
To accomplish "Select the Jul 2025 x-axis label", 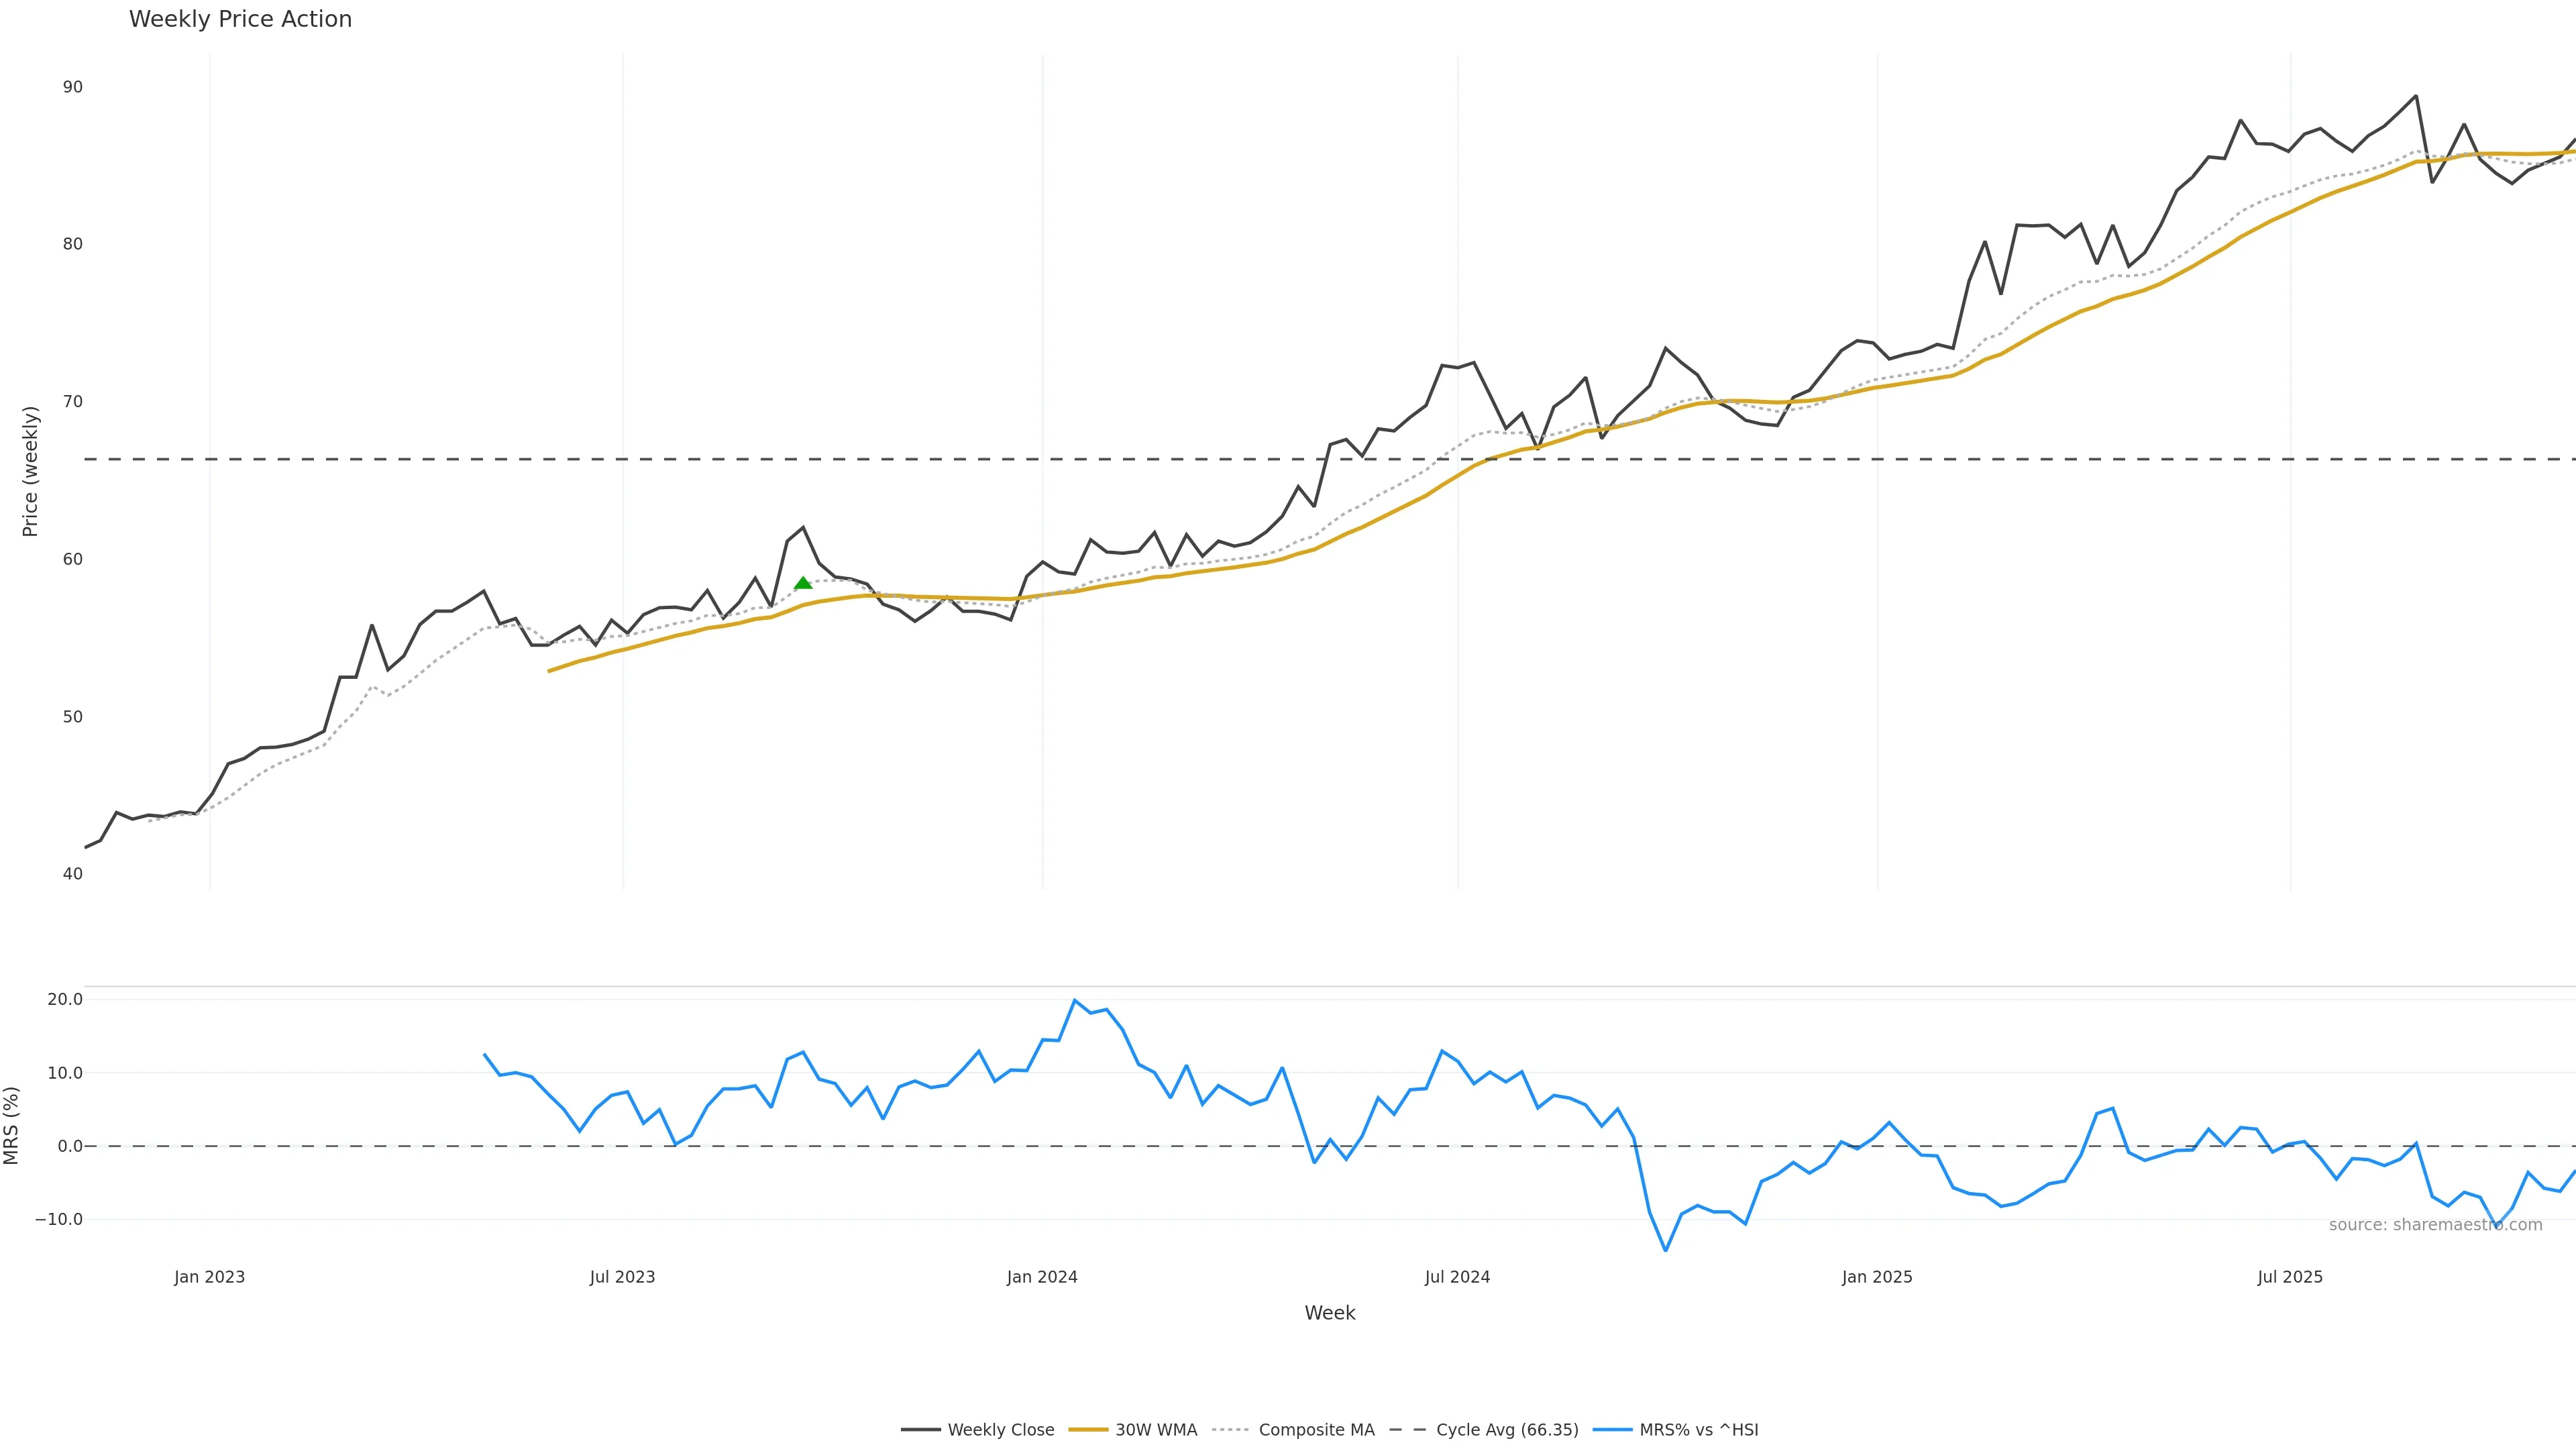I will (x=2290, y=1277).
